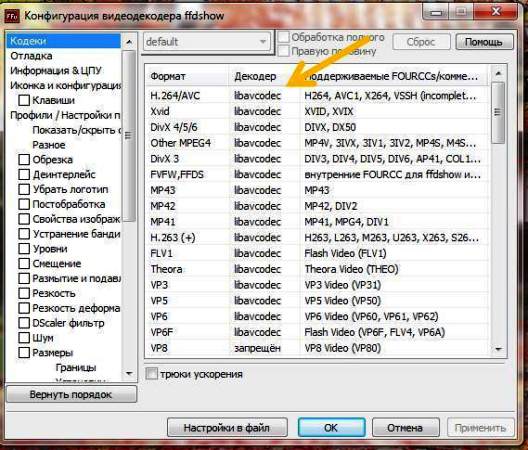Open the default preset dropdown

(x=206, y=42)
